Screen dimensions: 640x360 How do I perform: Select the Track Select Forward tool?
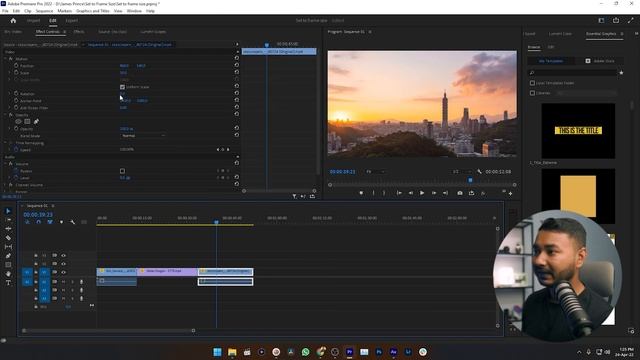(x=8, y=220)
